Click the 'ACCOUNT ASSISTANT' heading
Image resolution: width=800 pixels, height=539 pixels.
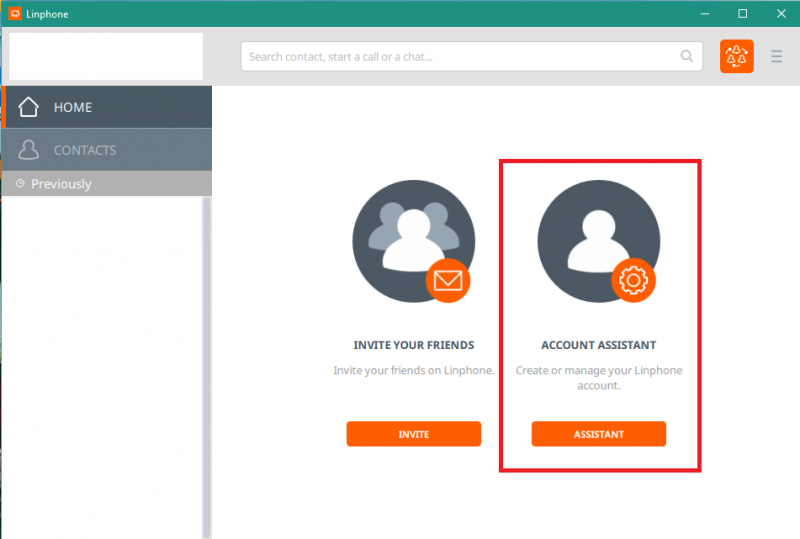598,345
